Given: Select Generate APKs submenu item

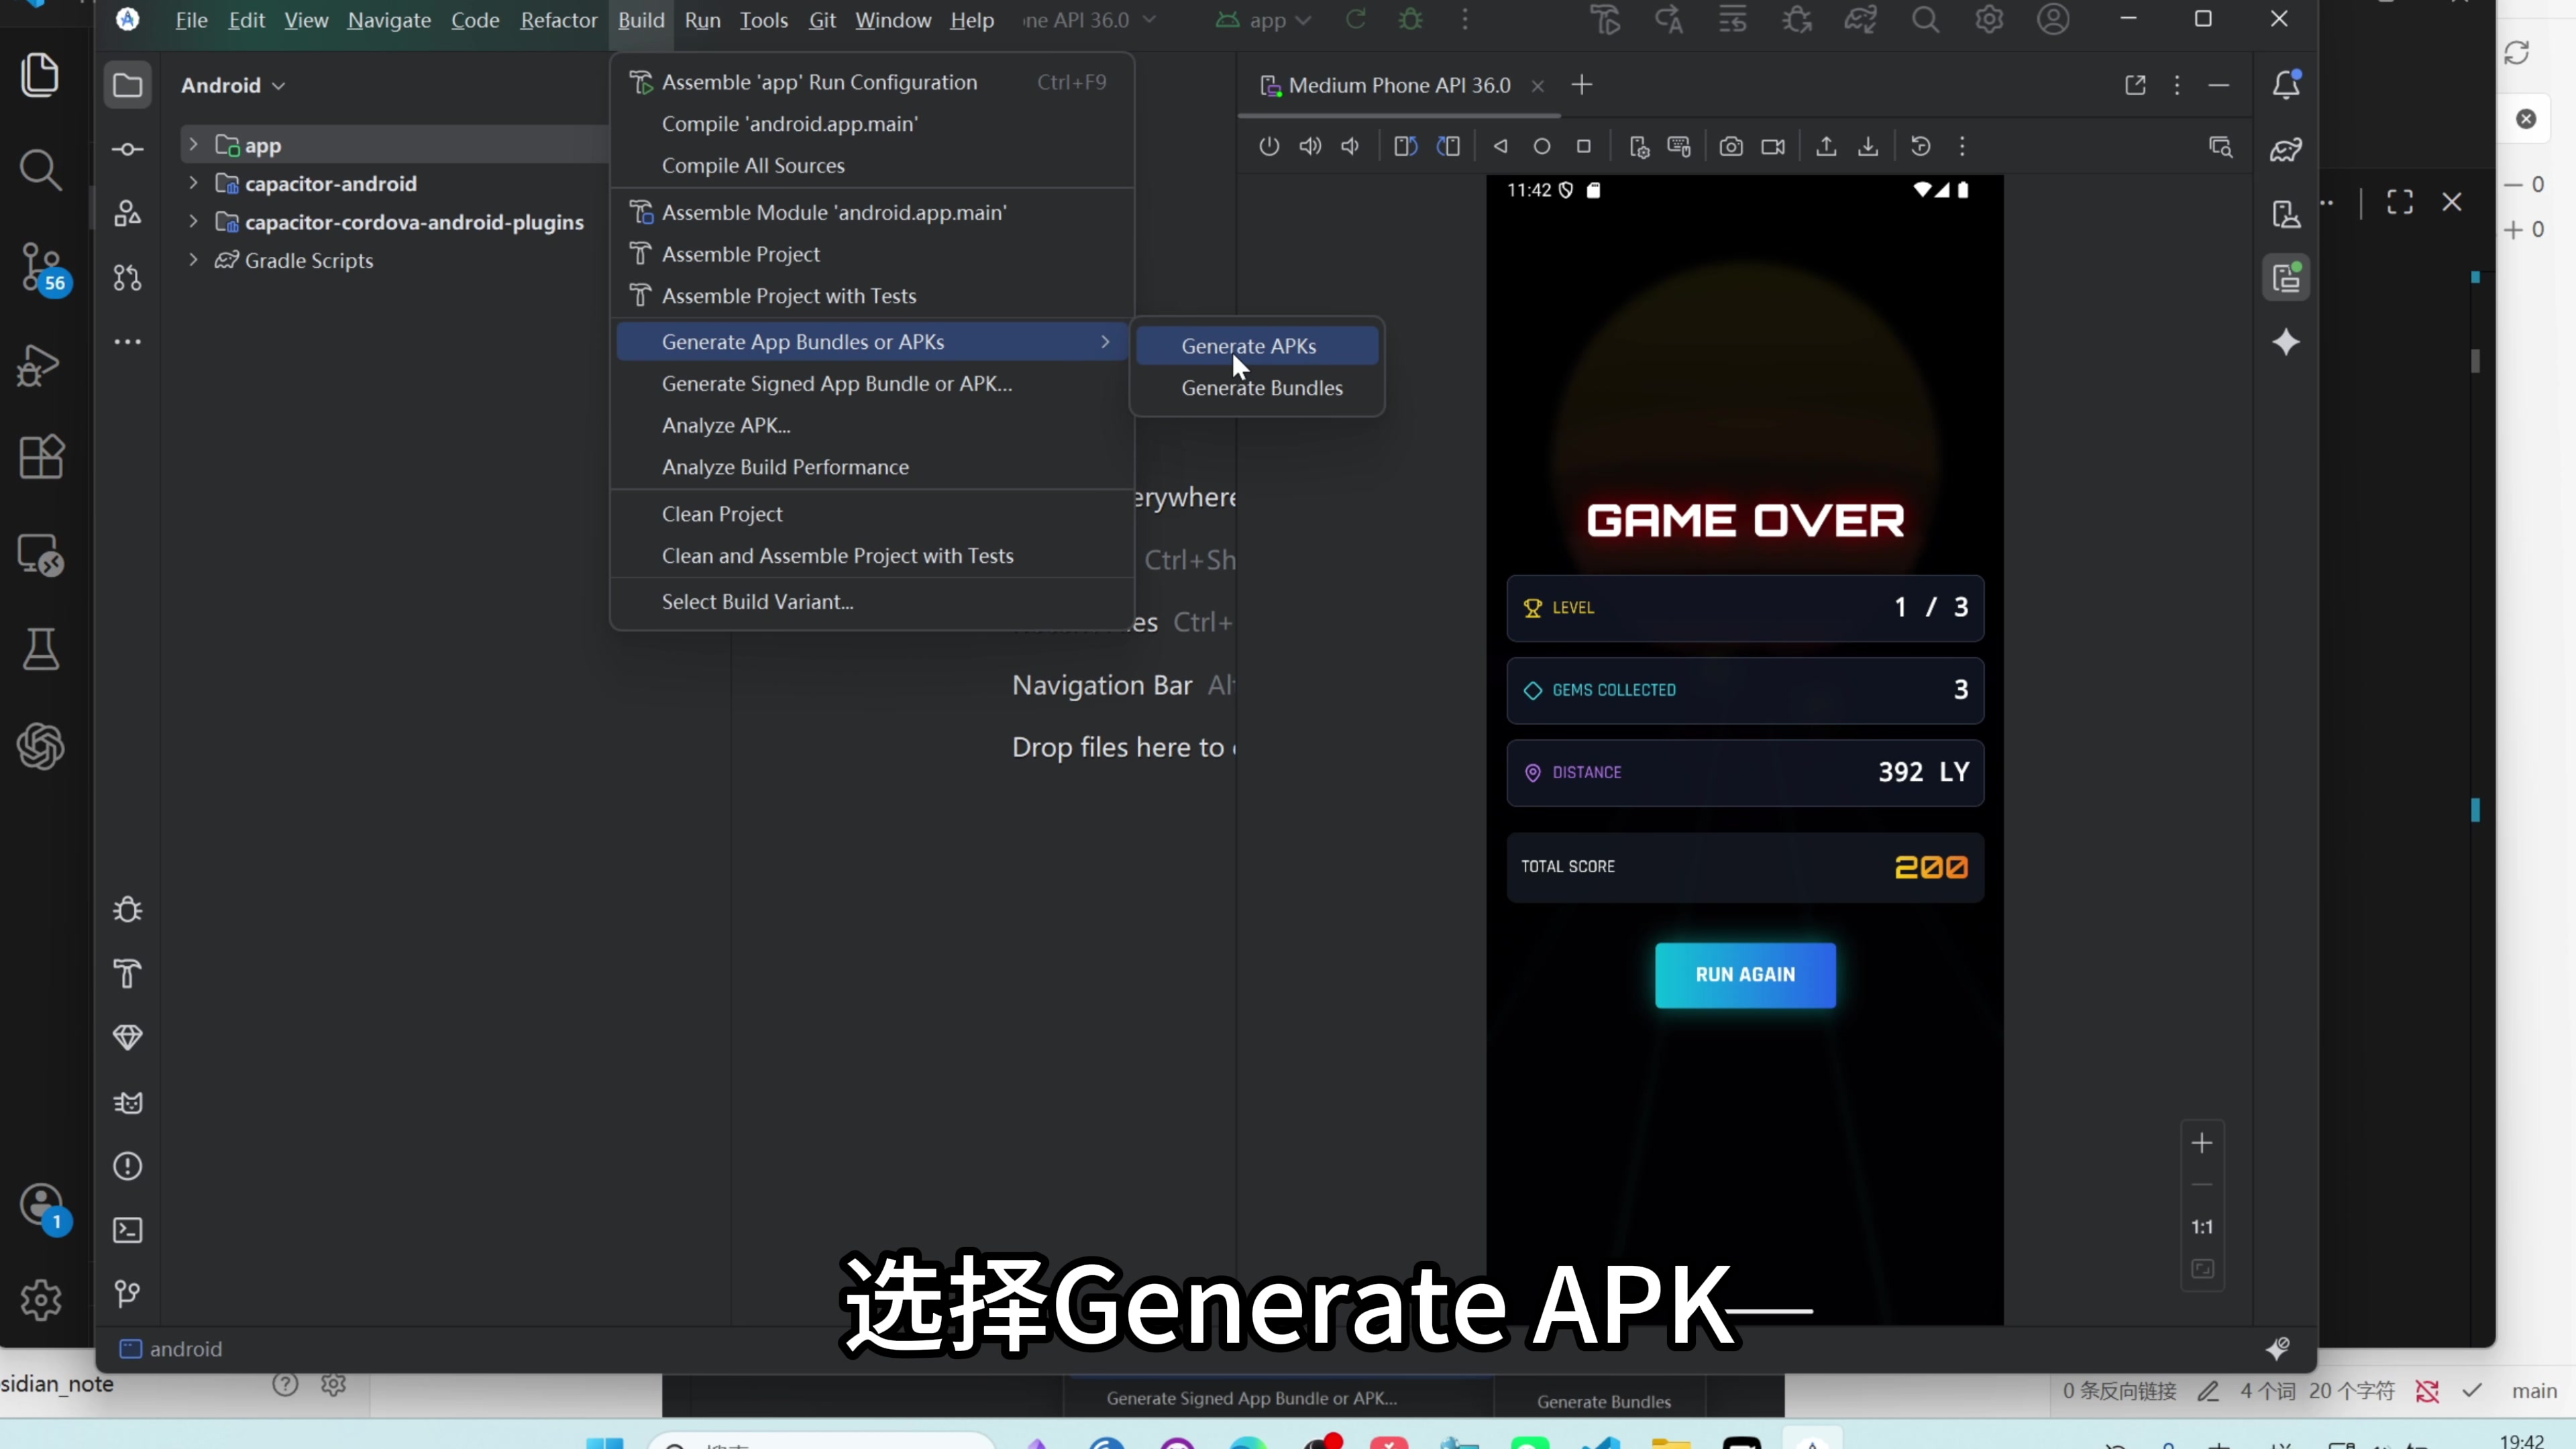Looking at the screenshot, I should (1248, 346).
